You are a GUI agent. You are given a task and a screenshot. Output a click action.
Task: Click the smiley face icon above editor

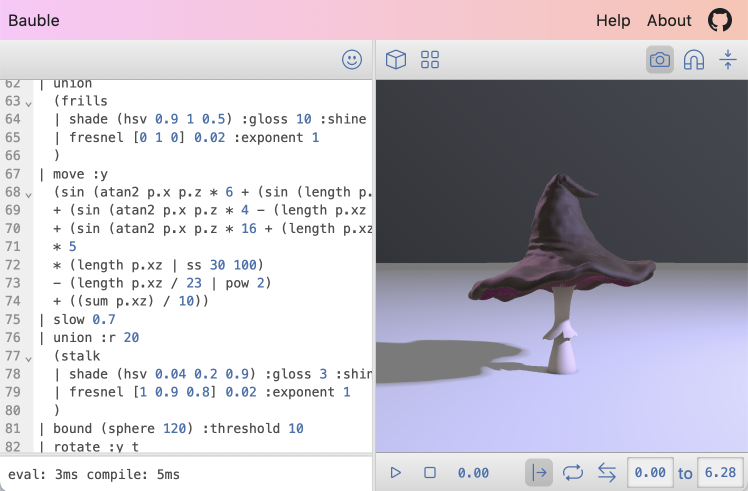click(352, 60)
